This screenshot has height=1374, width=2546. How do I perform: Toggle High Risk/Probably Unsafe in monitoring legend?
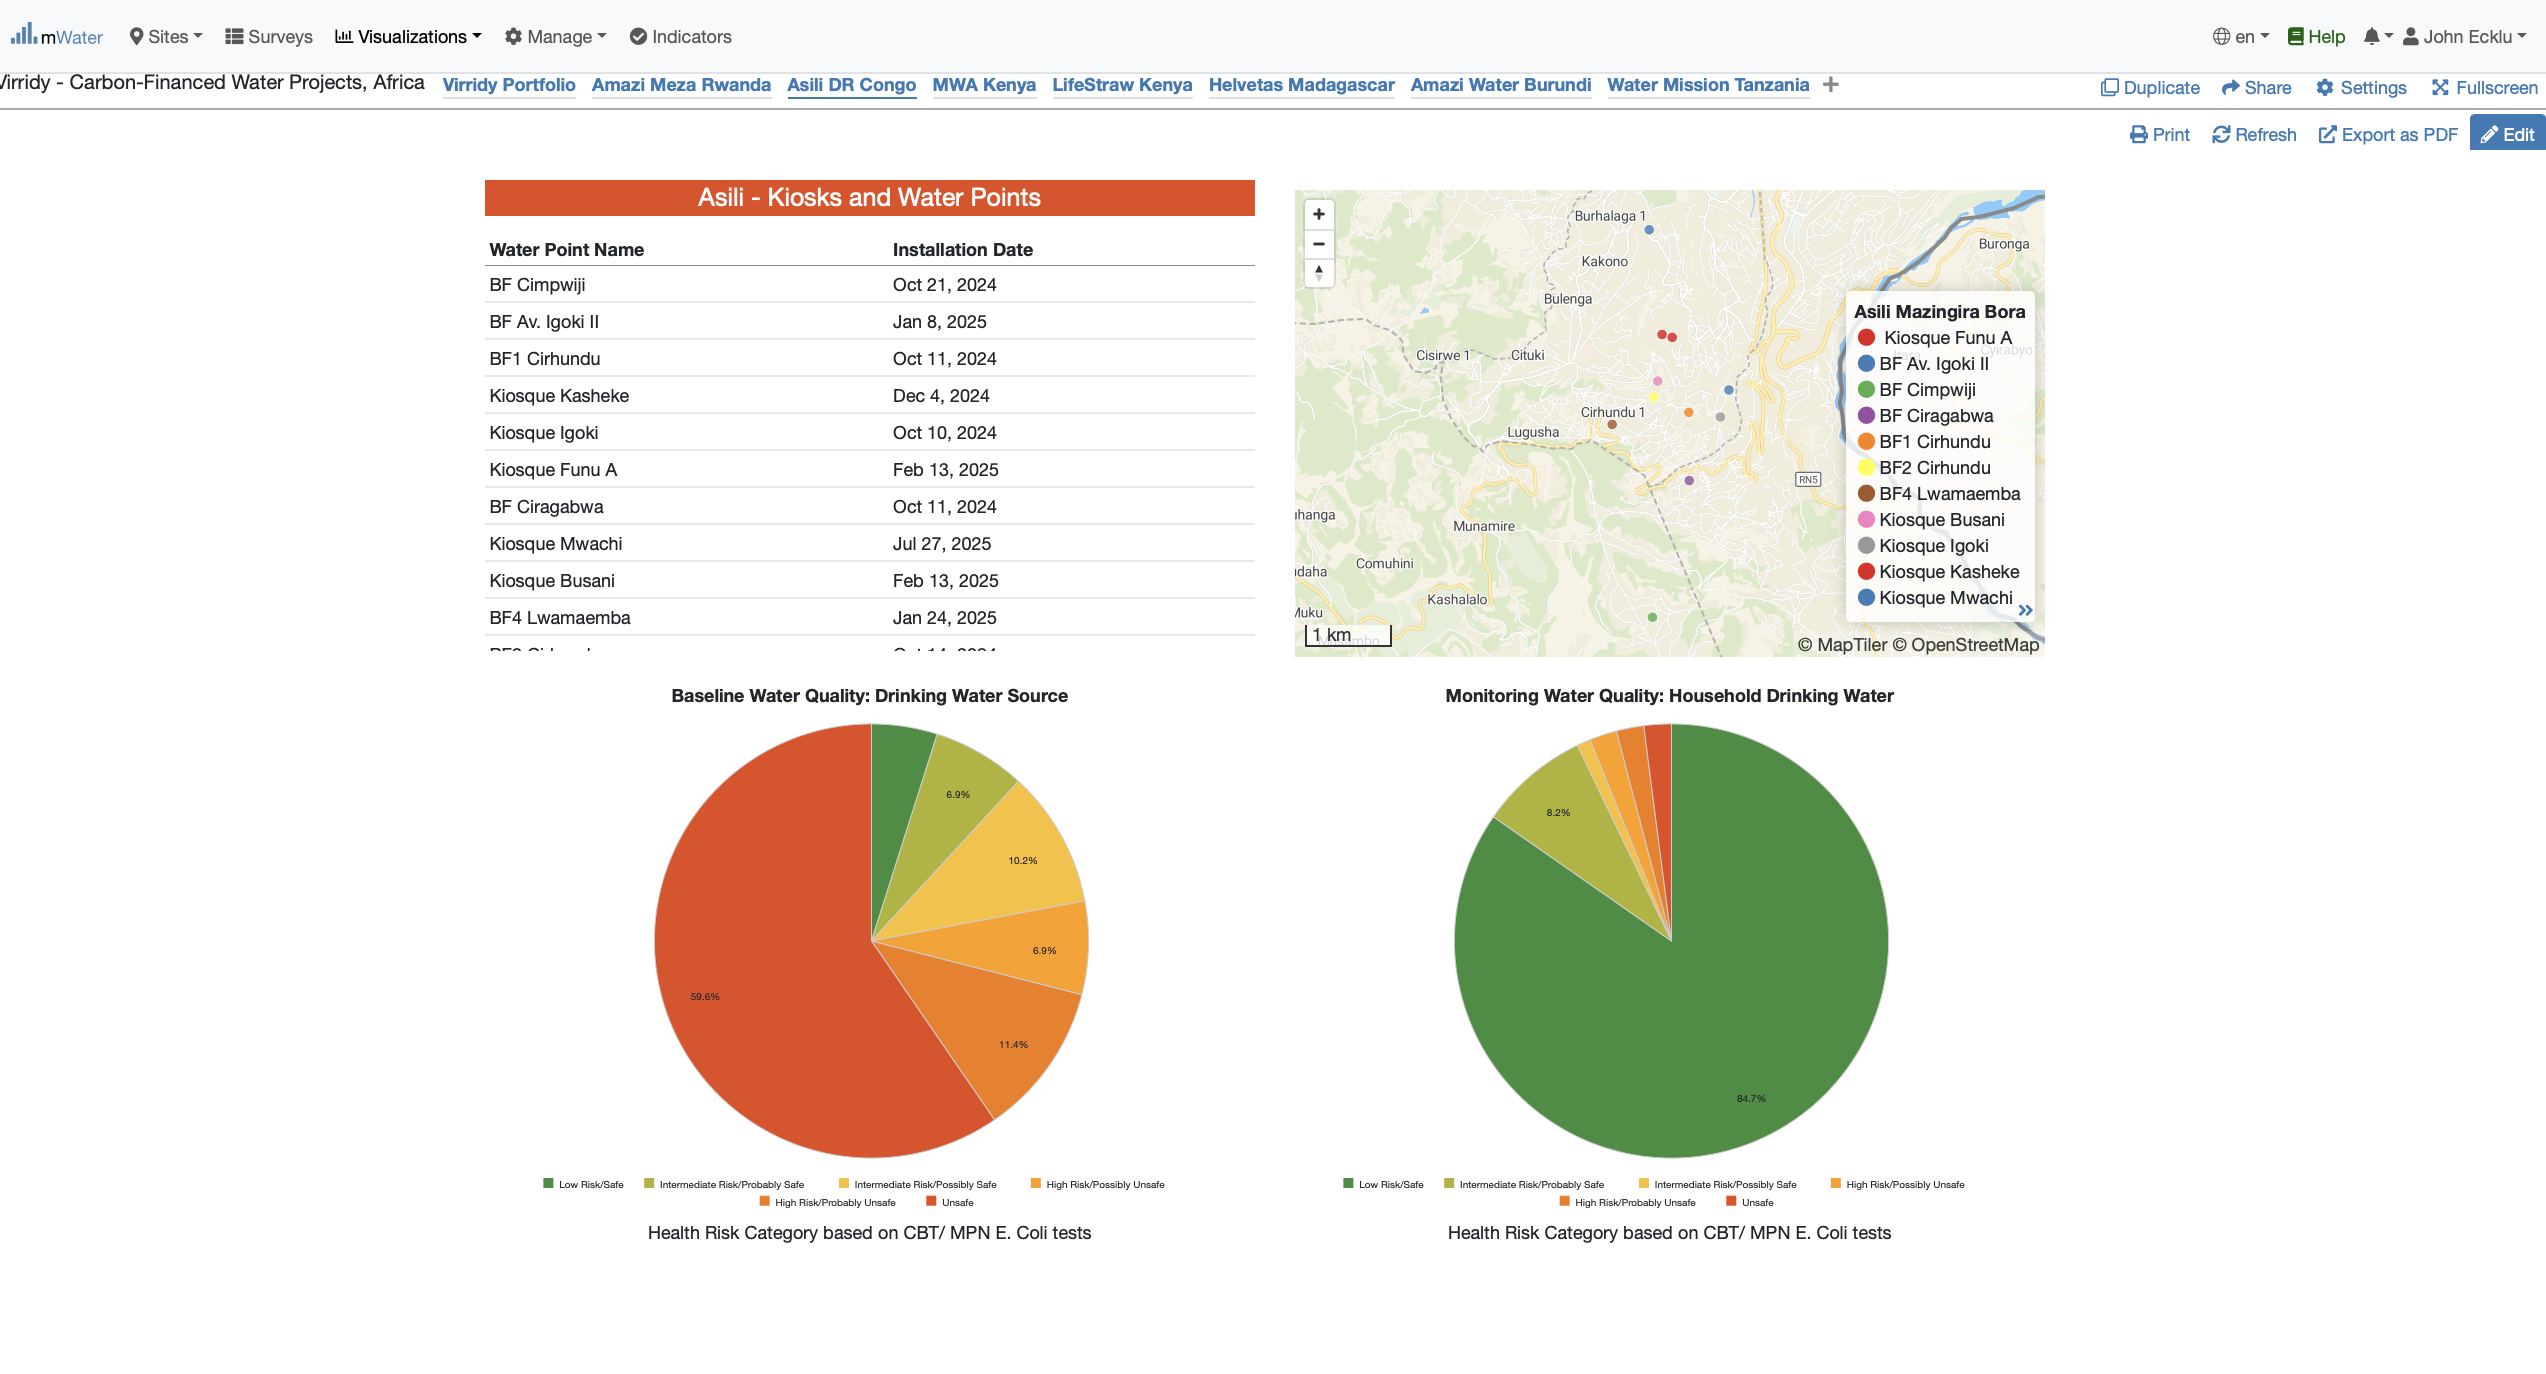1628,1202
